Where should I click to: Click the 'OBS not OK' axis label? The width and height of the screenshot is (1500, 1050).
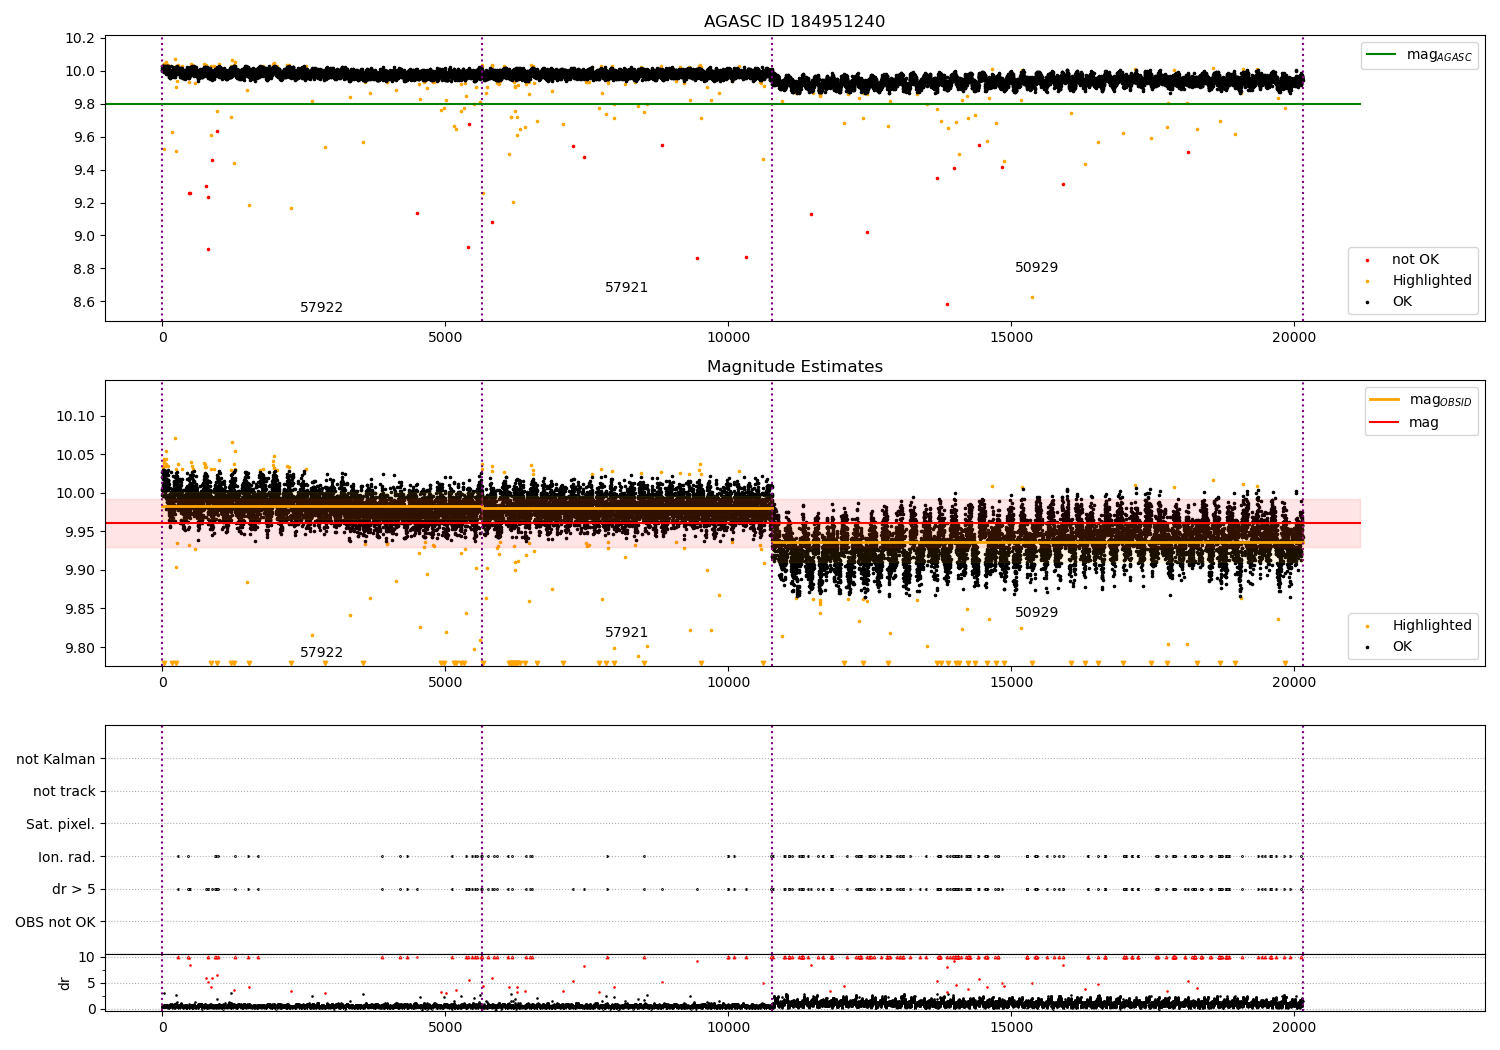coord(55,922)
